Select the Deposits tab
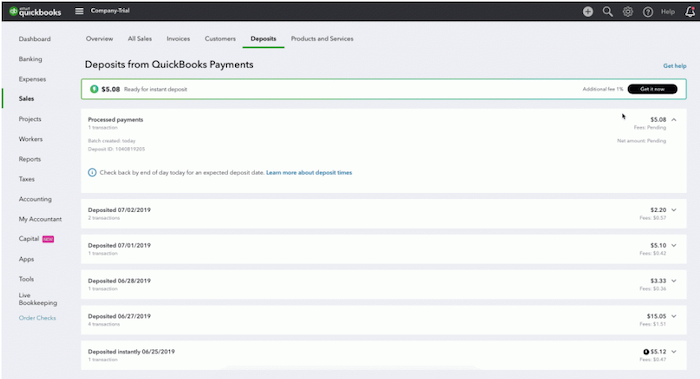Image resolution: width=700 pixels, height=379 pixels. pos(263,39)
